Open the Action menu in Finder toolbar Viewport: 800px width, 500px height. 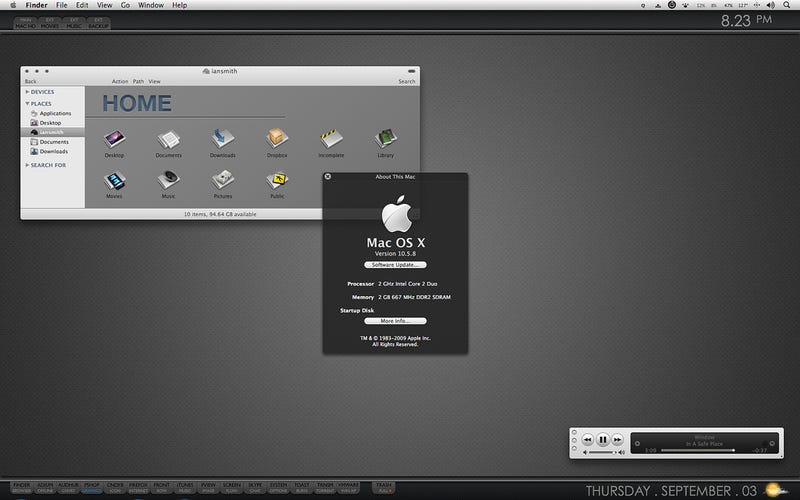coord(120,82)
